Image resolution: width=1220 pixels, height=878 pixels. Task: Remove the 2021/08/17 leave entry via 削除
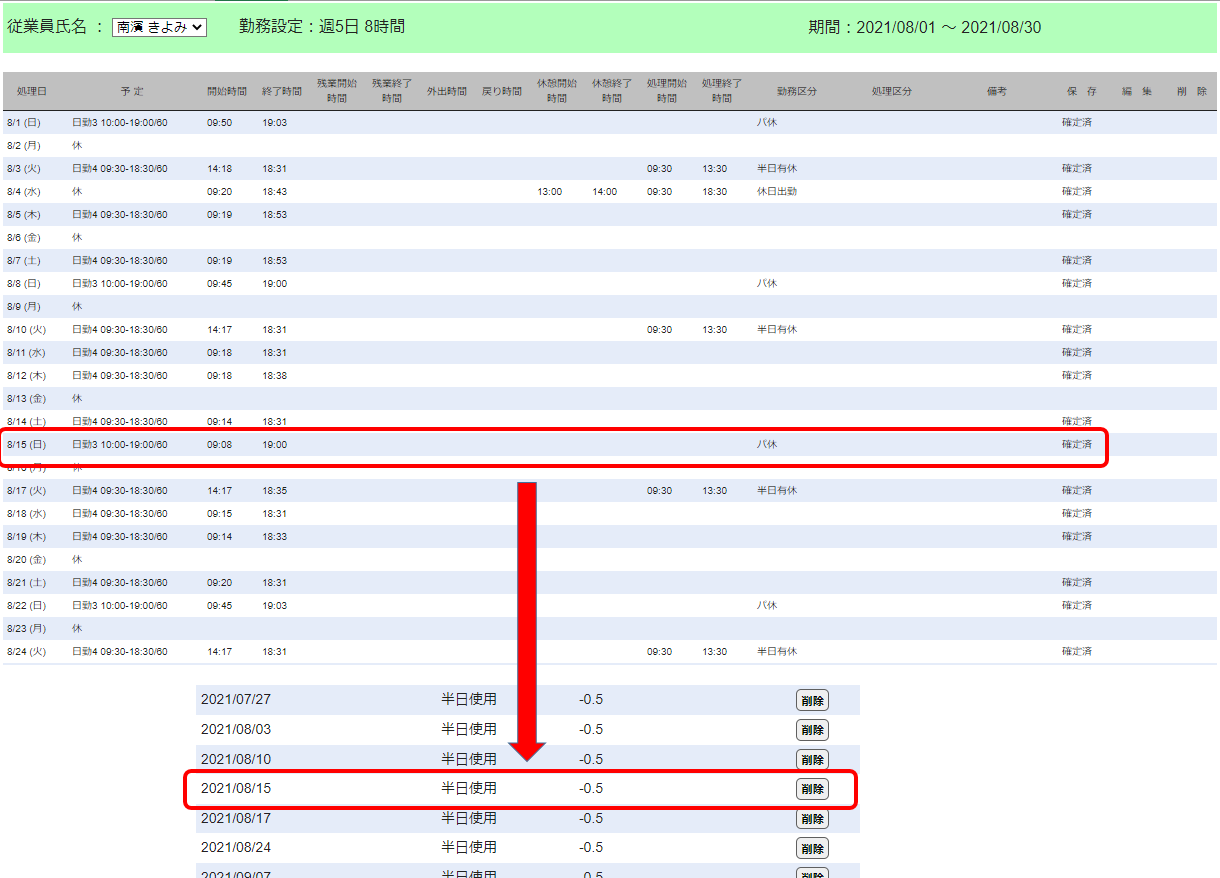pos(812,819)
